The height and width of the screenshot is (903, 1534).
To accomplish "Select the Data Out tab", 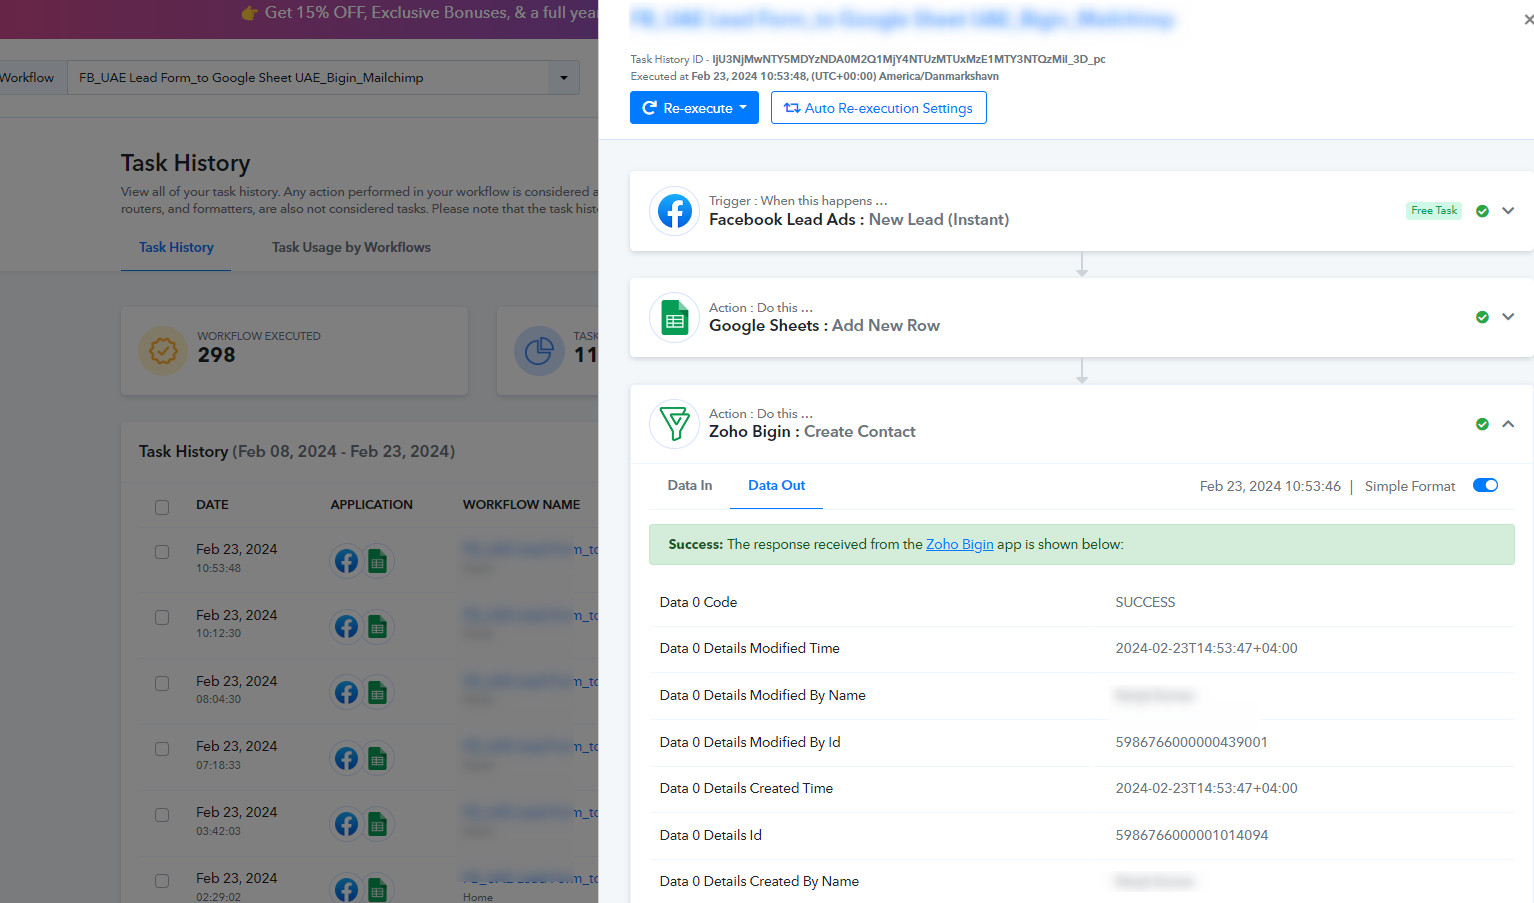I will [776, 485].
